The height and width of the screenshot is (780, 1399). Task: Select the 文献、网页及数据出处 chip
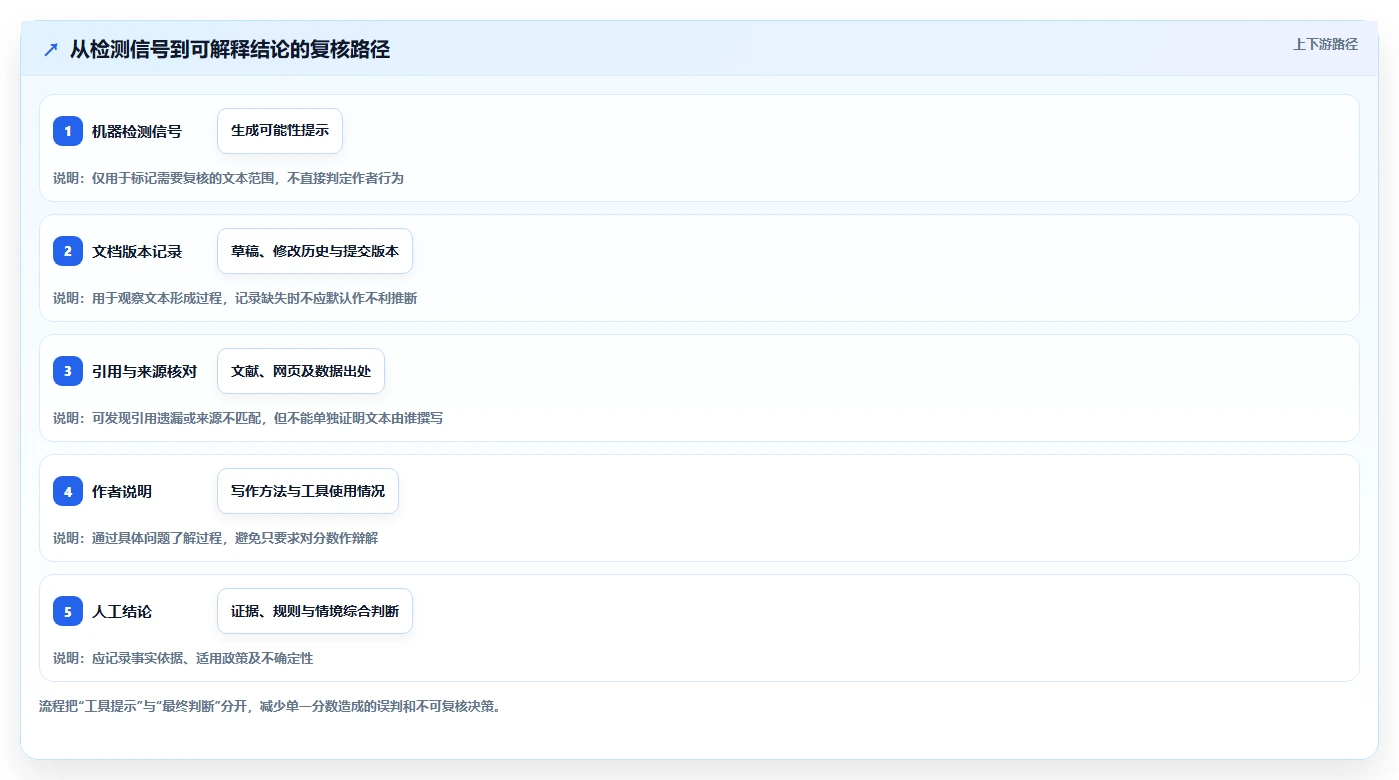coord(301,371)
